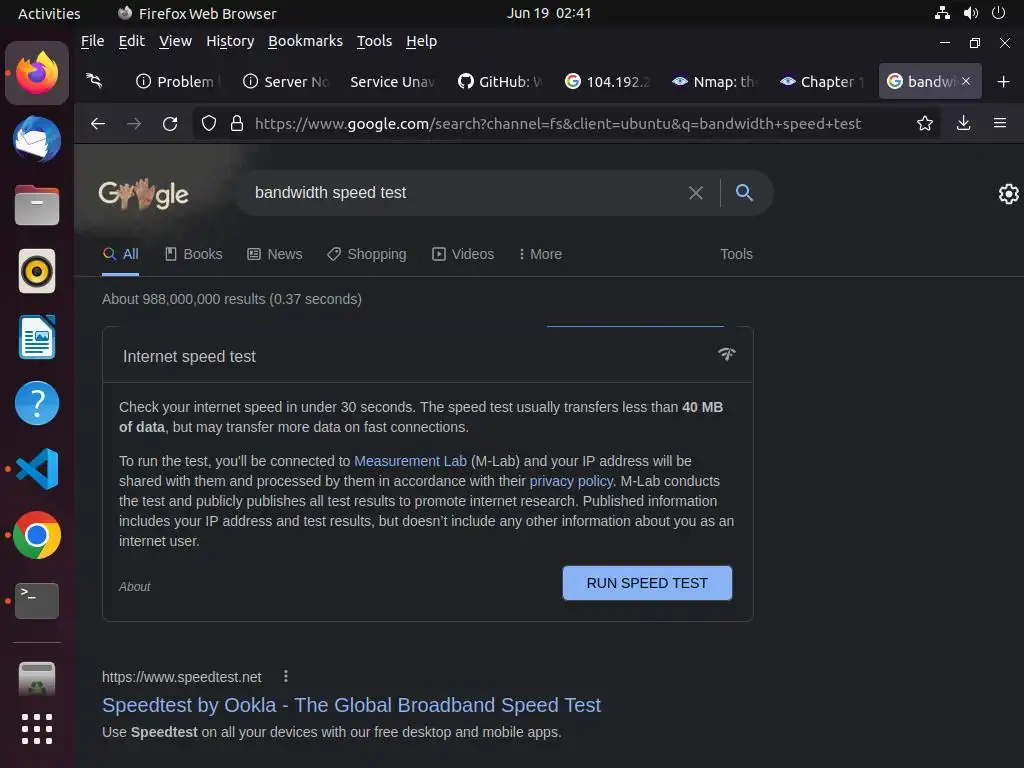Close the bandwidth search tab
The height and width of the screenshot is (768, 1024).
[966, 81]
